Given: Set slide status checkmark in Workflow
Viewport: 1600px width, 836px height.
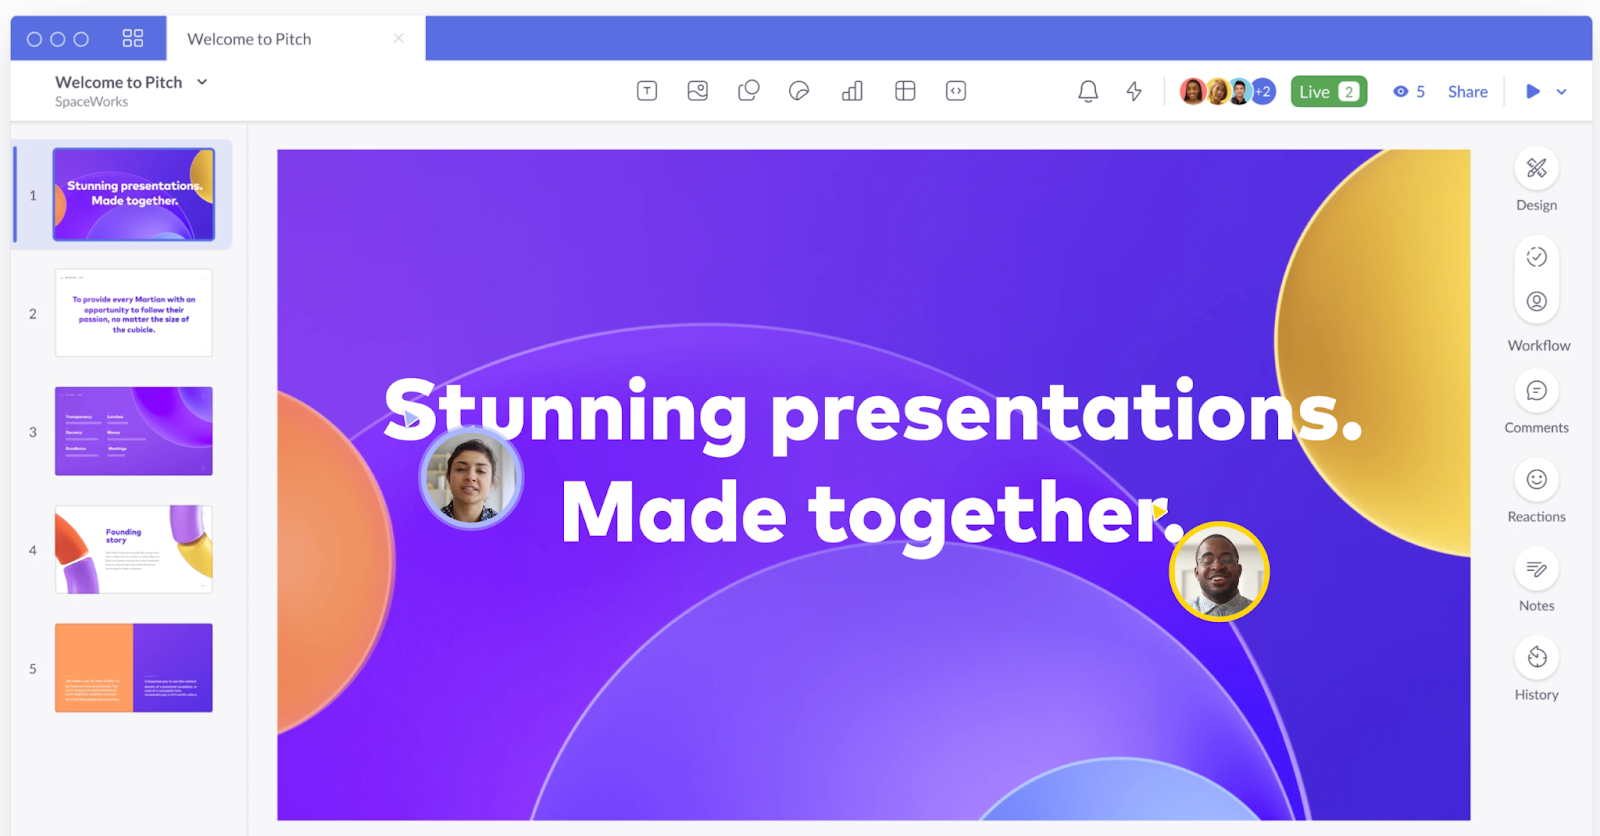Looking at the screenshot, I should pos(1537,257).
